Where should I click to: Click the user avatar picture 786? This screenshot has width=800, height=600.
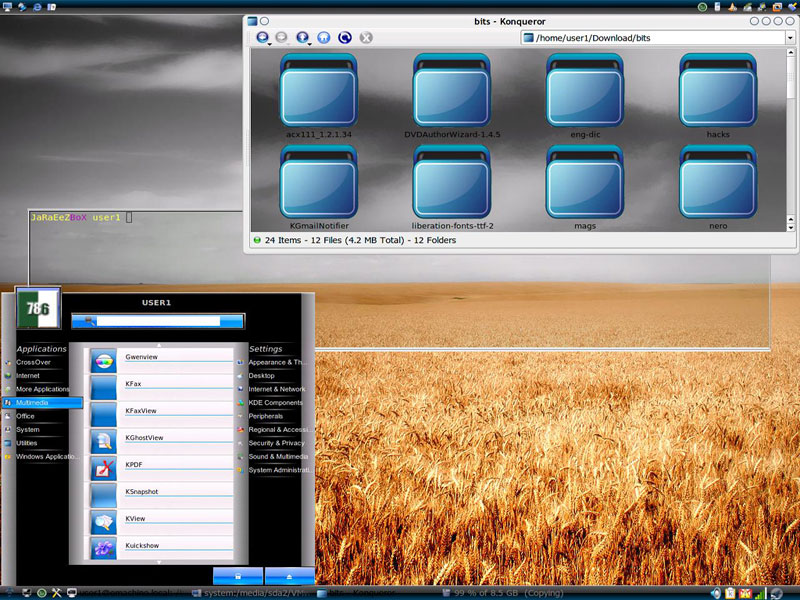coord(38,308)
